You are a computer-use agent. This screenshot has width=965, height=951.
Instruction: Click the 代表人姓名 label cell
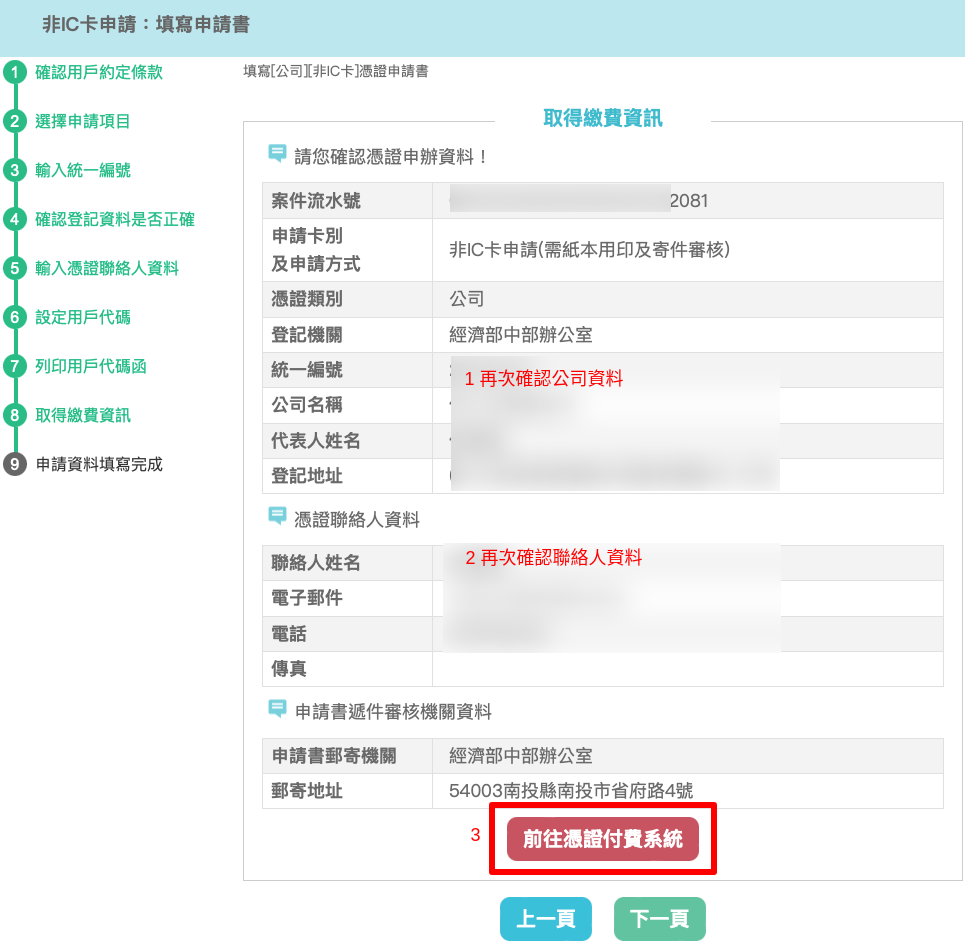click(x=347, y=441)
